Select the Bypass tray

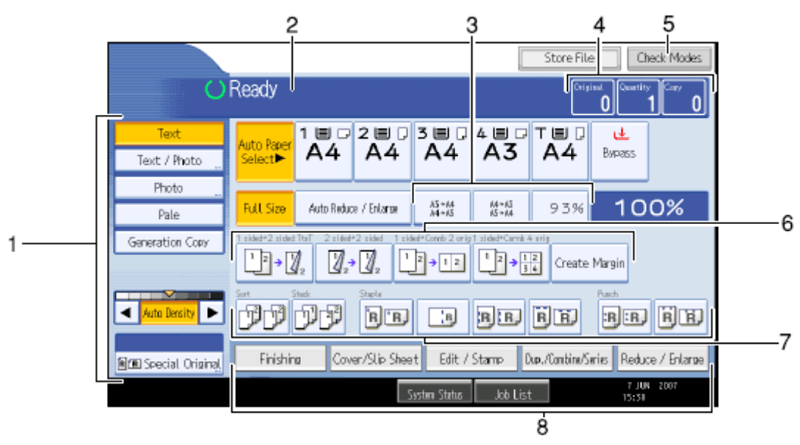tap(619, 151)
